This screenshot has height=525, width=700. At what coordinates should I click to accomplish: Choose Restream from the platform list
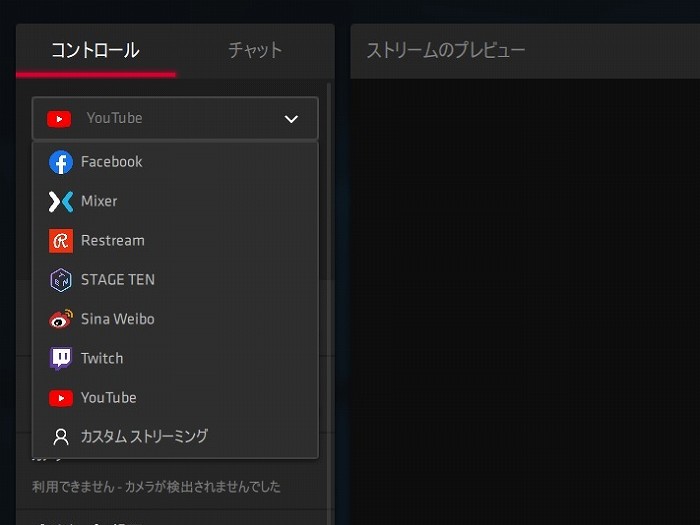pos(175,241)
